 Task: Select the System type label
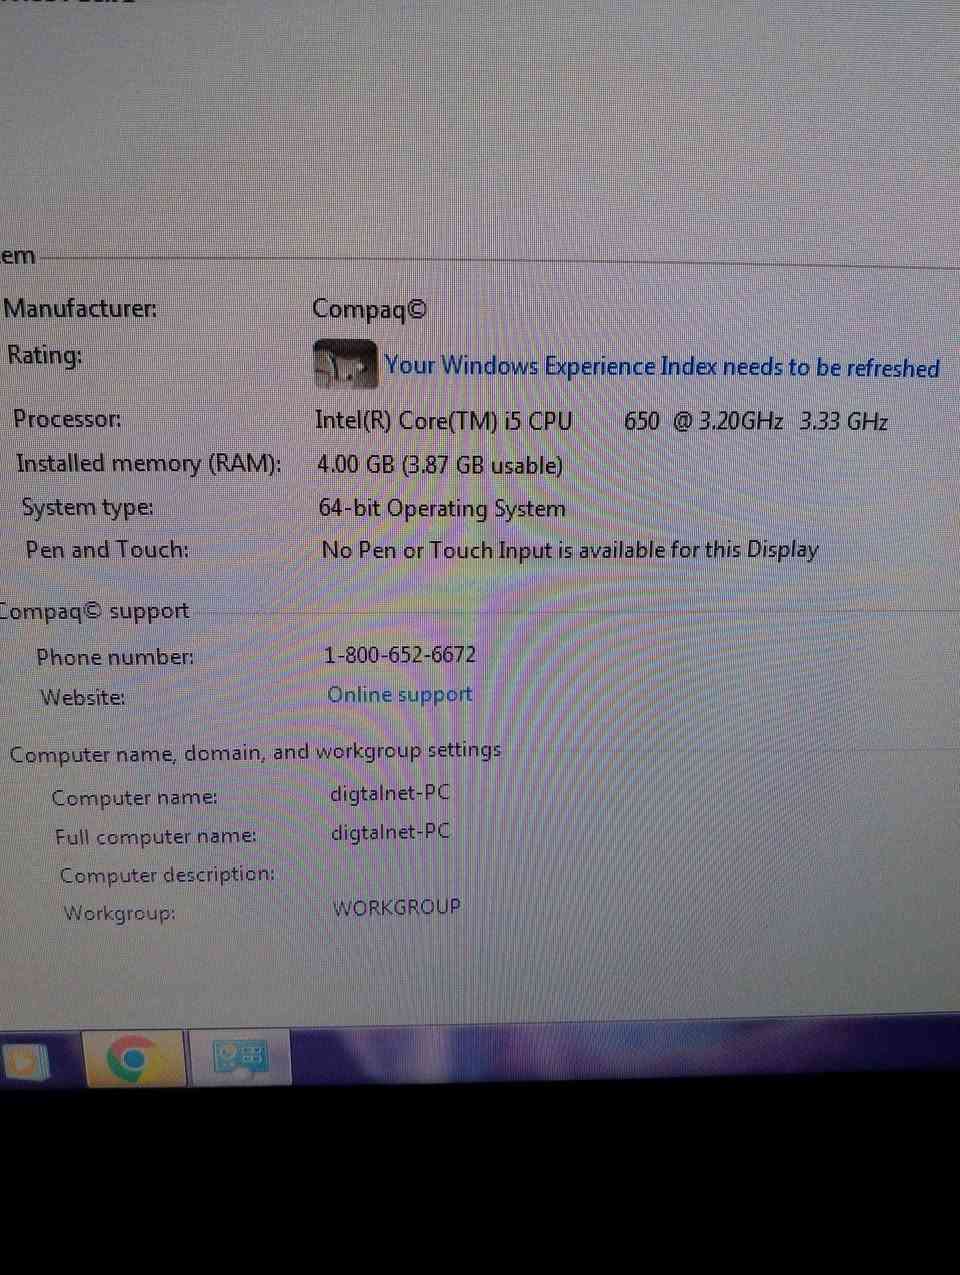88,507
